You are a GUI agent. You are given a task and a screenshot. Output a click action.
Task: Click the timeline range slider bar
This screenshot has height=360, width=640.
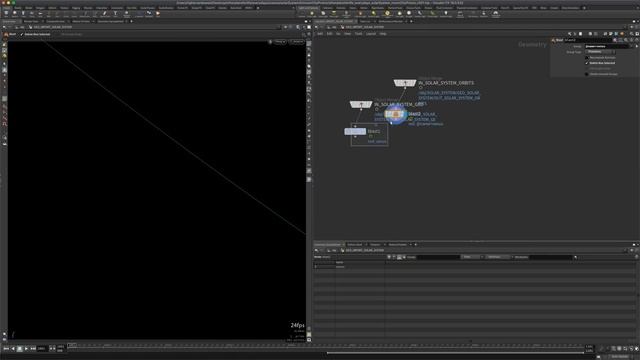455,353
